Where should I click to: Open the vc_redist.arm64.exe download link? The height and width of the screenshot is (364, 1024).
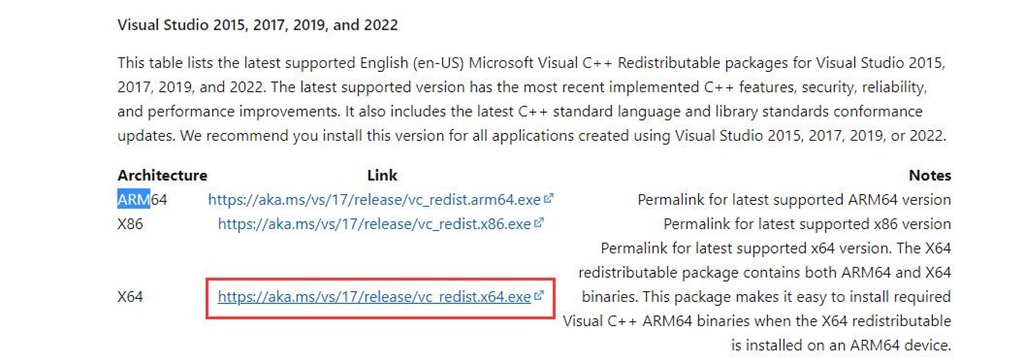(376, 199)
